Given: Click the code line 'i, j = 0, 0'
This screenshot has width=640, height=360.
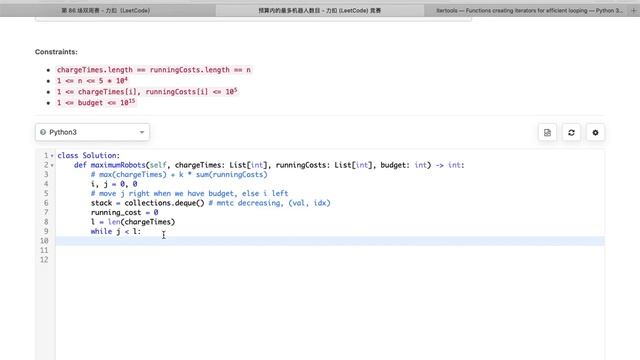Looking at the screenshot, I should point(114,184).
